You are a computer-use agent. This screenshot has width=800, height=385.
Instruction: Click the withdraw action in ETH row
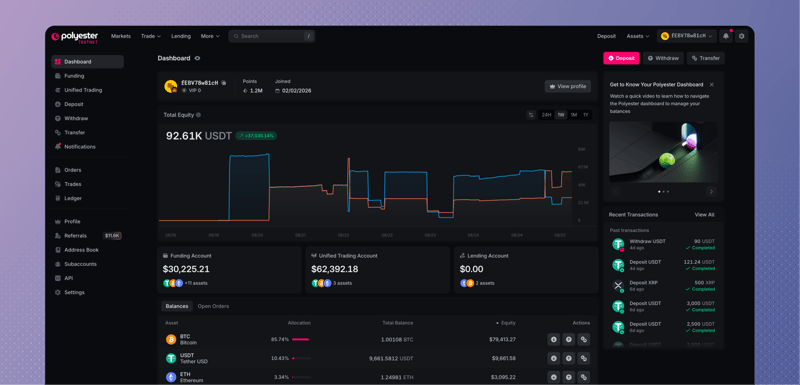pos(569,377)
